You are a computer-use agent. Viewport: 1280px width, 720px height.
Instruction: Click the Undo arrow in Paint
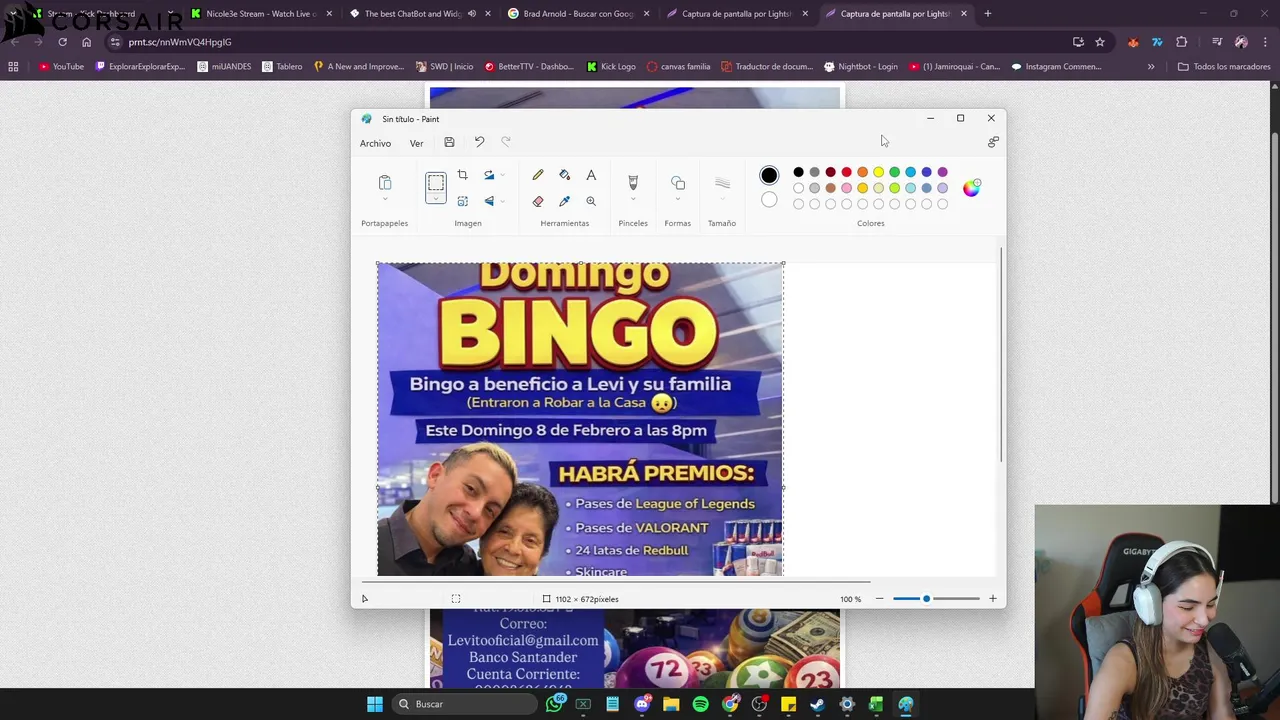pos(479,142)
